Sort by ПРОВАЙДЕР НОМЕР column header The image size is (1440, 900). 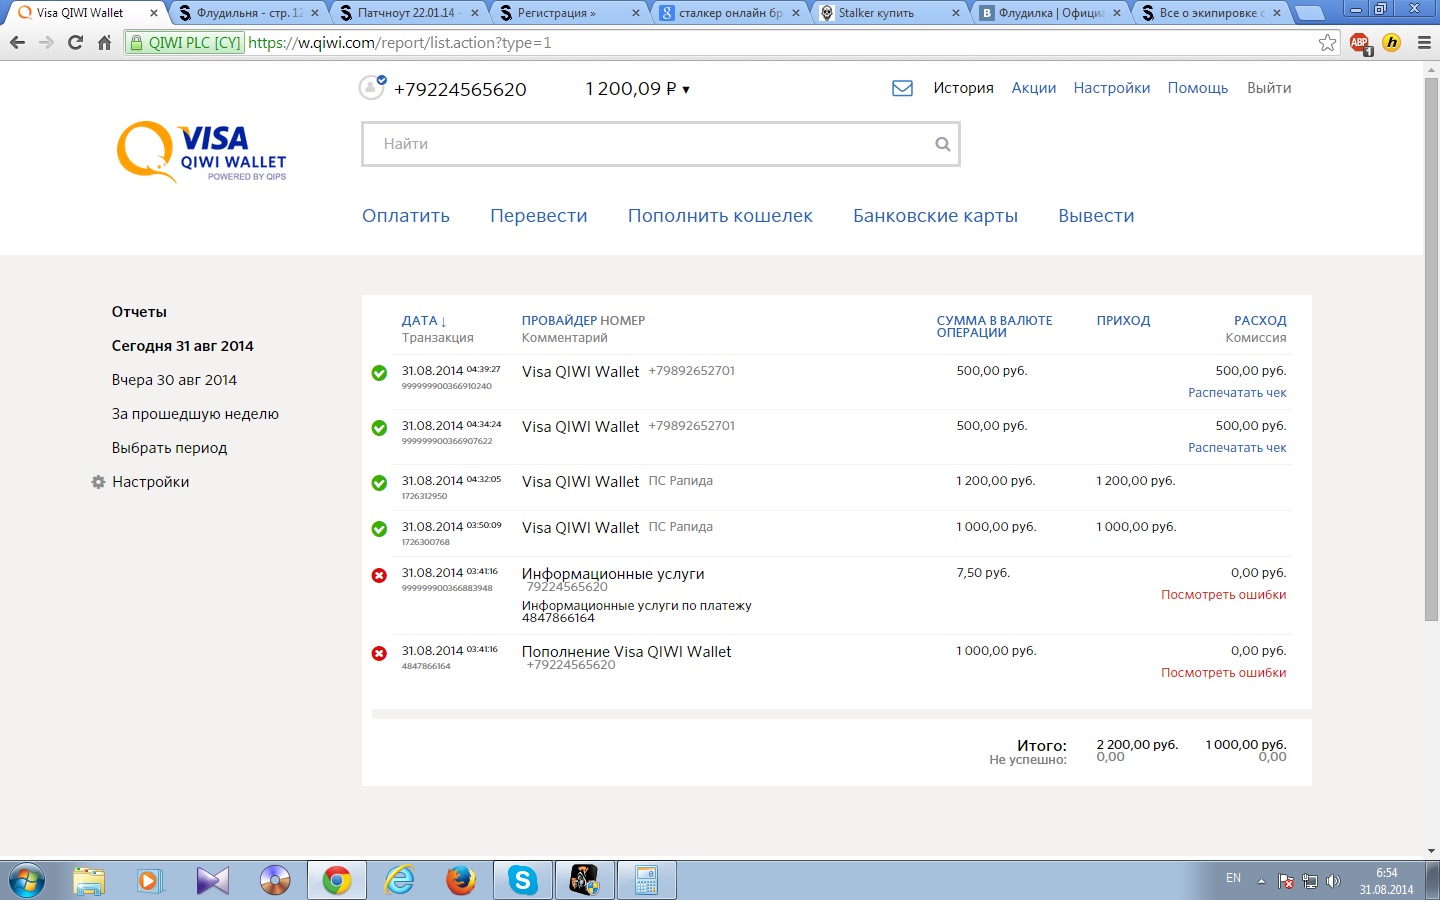tap(583, 321)
